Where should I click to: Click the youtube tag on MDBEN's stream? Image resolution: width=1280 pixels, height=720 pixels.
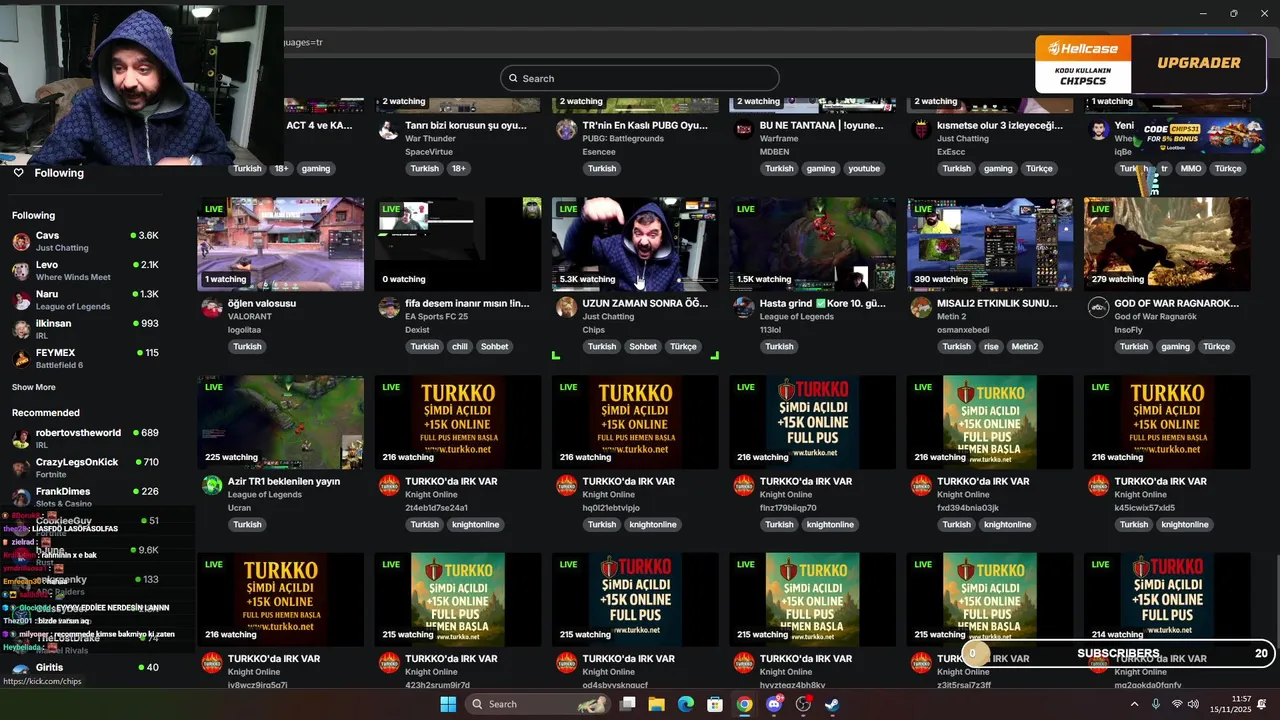tap(864, 169)
